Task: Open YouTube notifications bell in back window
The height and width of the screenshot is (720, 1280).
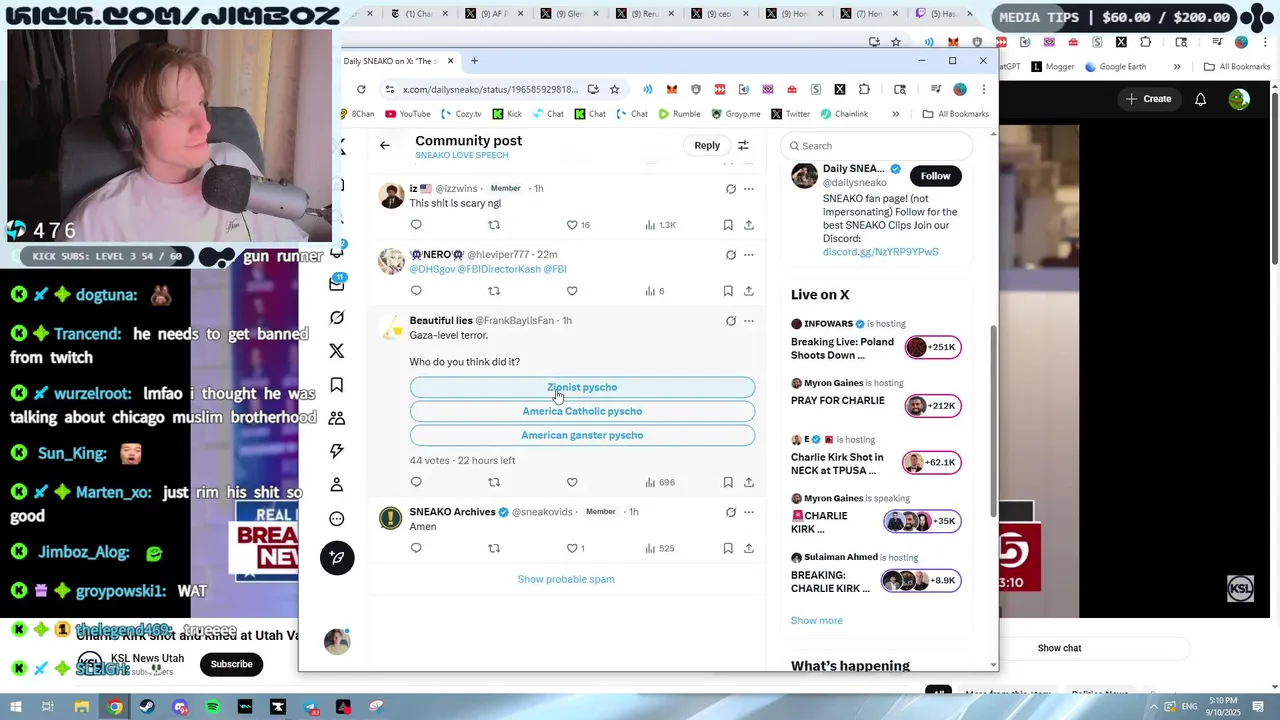Action: coord(1201,99)
